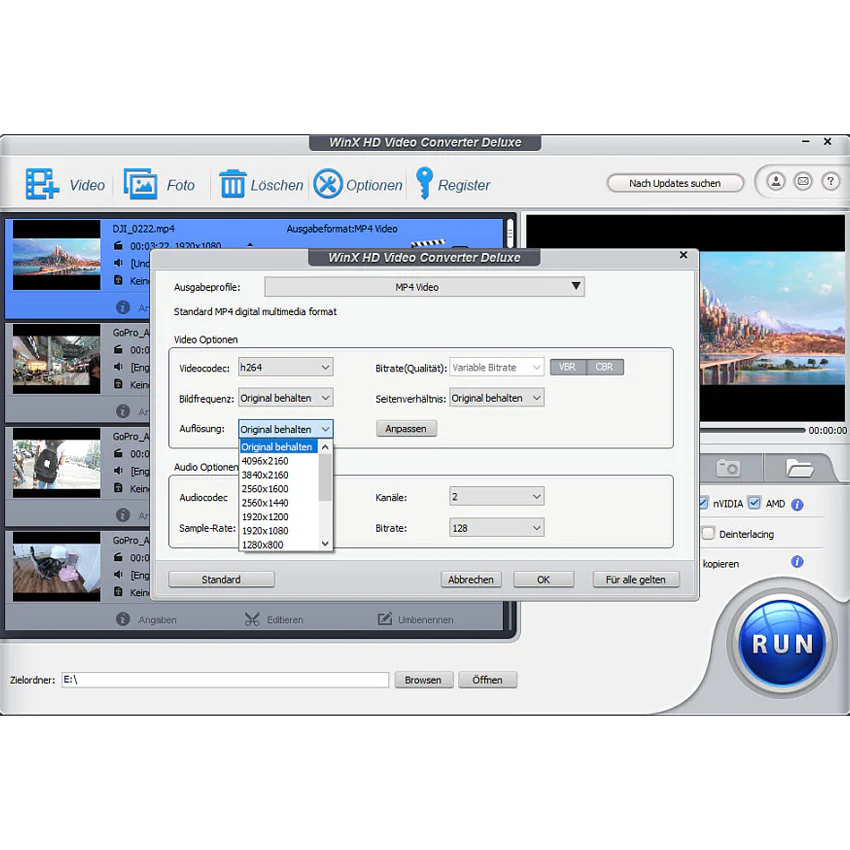850x850 pixels.
Task: Click the Anpassen button
Action: pos(406,429)
